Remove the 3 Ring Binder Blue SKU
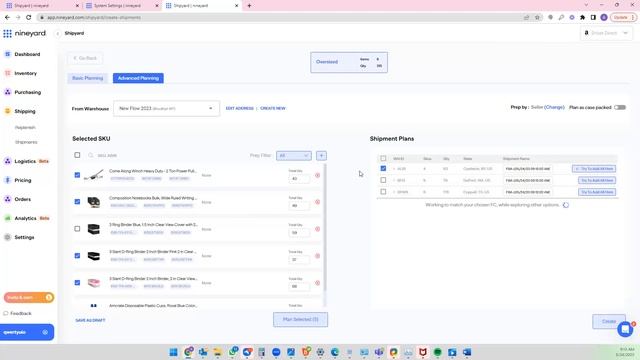This screenshot has width=640, height=360. tap(318, 229)
